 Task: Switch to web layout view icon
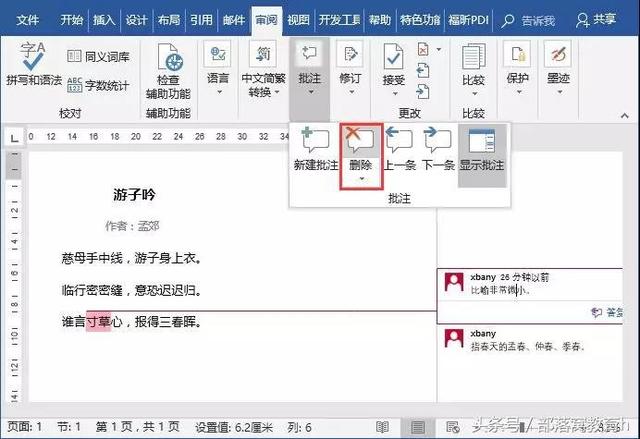[453, 427]
